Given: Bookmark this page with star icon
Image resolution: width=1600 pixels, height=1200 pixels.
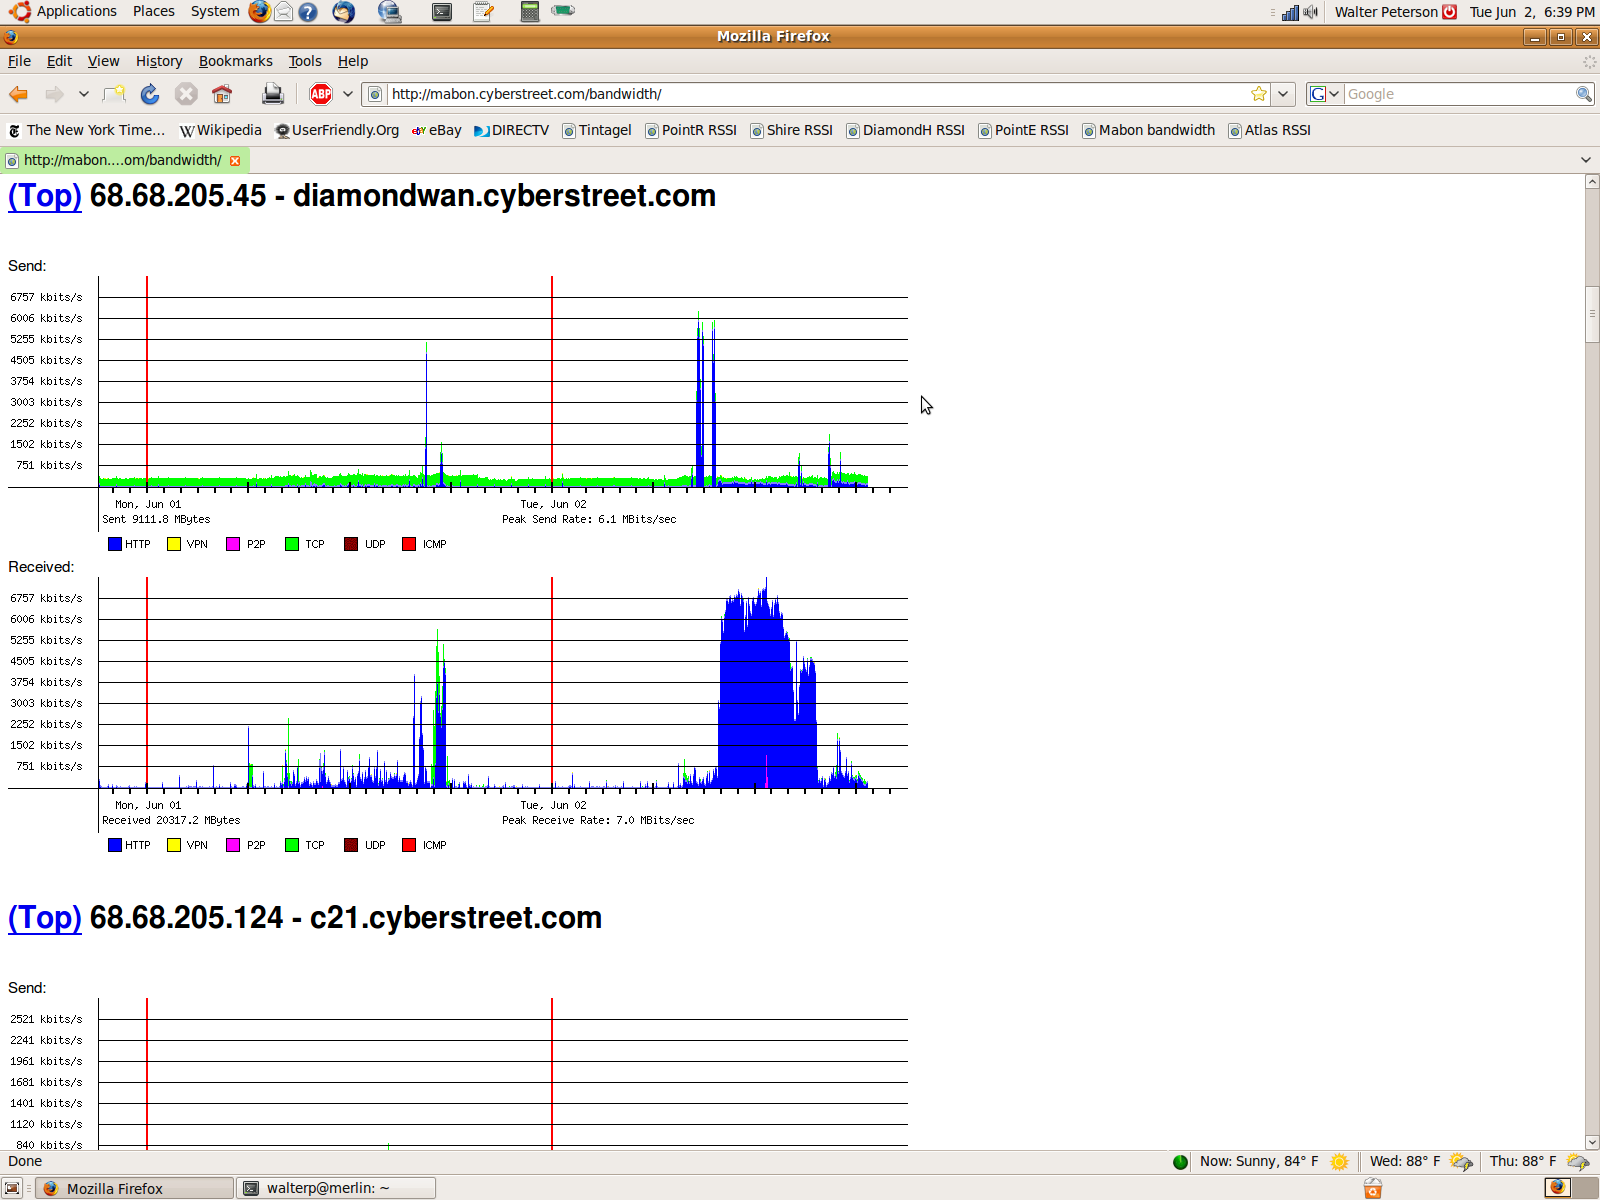Looking at the screenshot, I should (x=1258, y=94).
